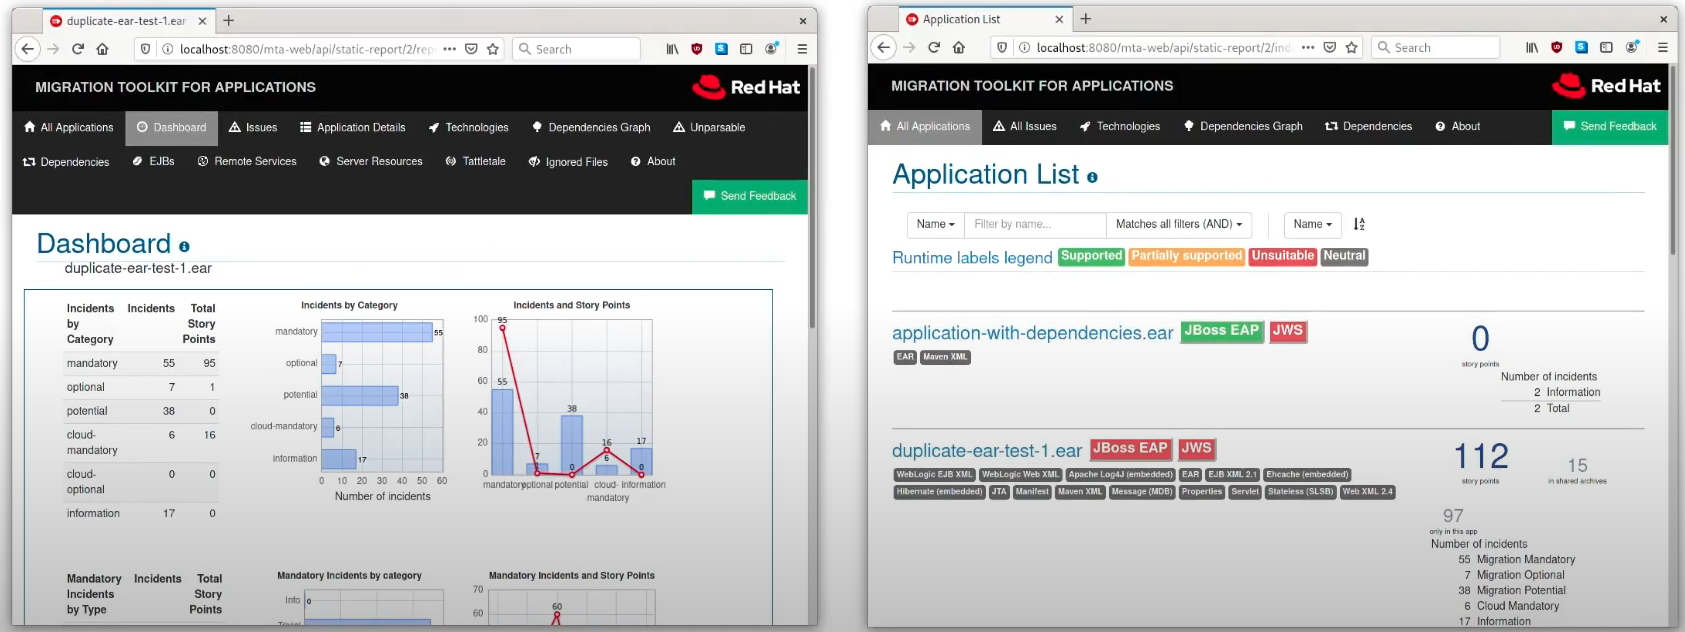Open Dependencies in right window nav
This screenshot has width=1685, height=632.
coord(1368,127)
